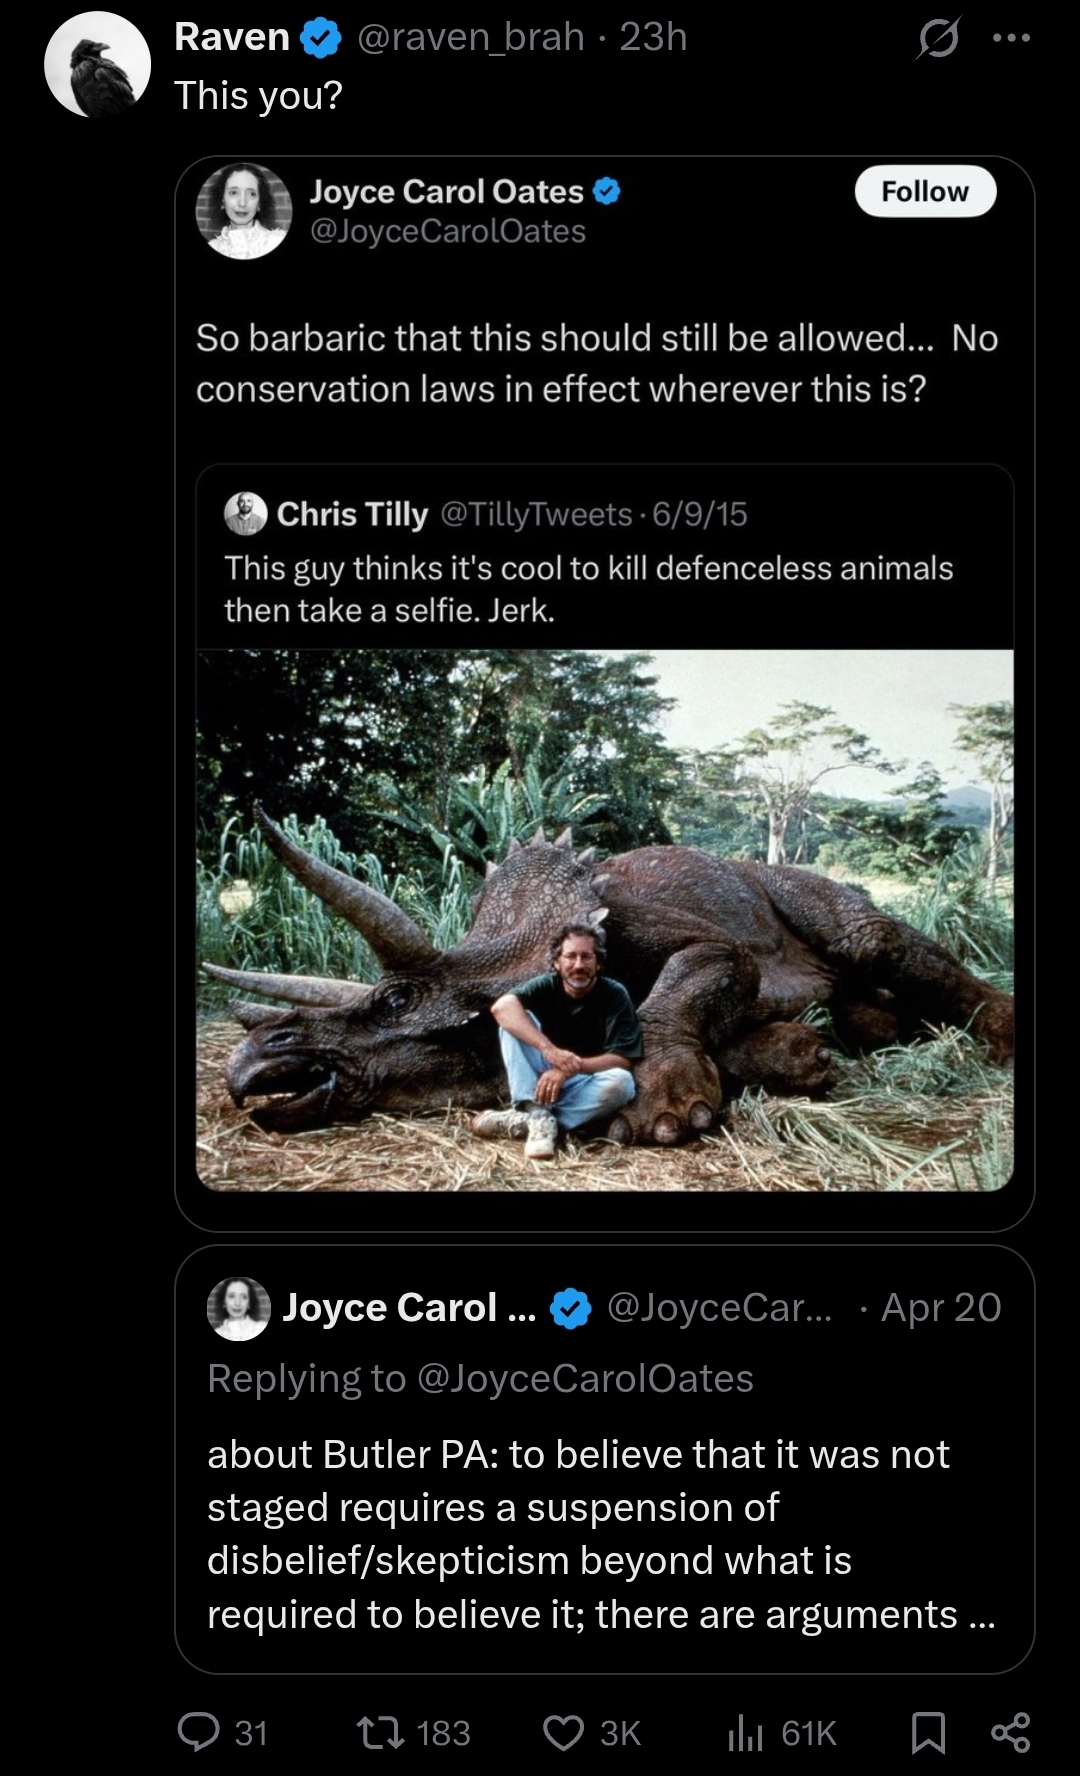1080x1776 pixels.
Task: Like the post with heart icon
Action: pyautogui.click(x=563, y=1732)
